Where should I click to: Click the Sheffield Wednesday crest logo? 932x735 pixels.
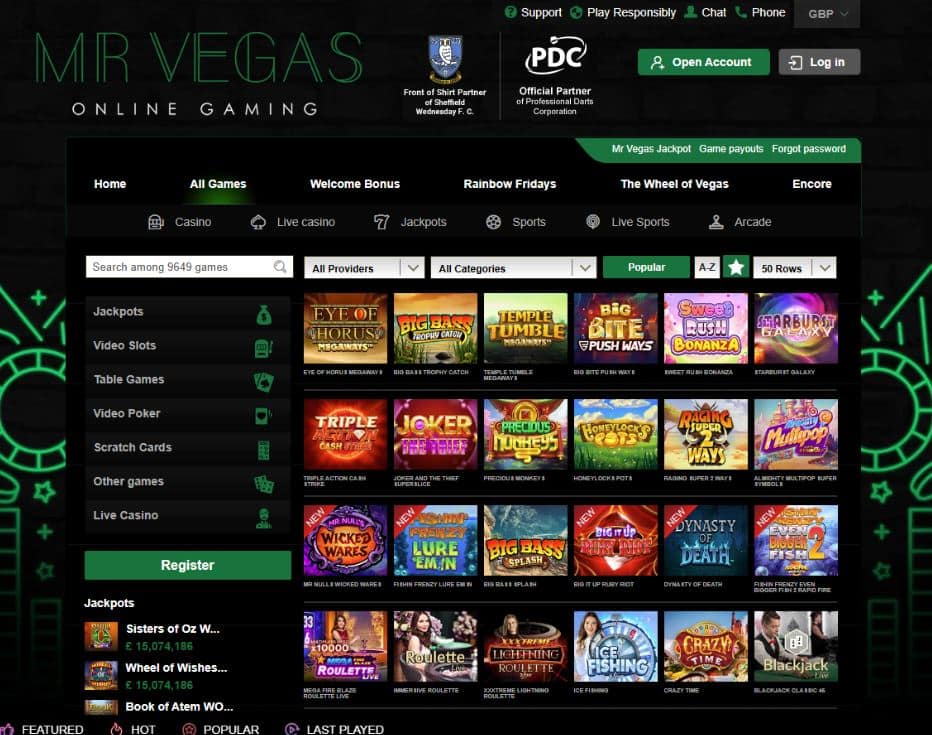pos(445,59)
